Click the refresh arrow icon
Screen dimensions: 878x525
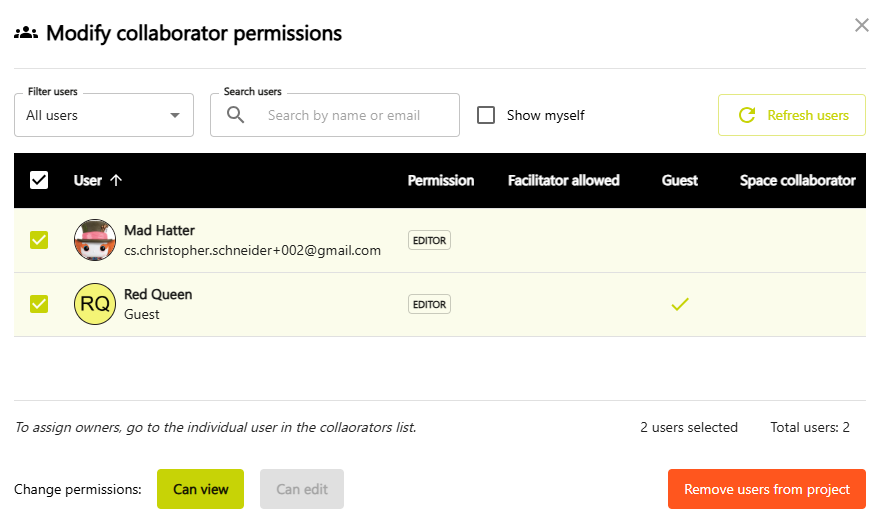pyautogui.click(x=747, y=115)
